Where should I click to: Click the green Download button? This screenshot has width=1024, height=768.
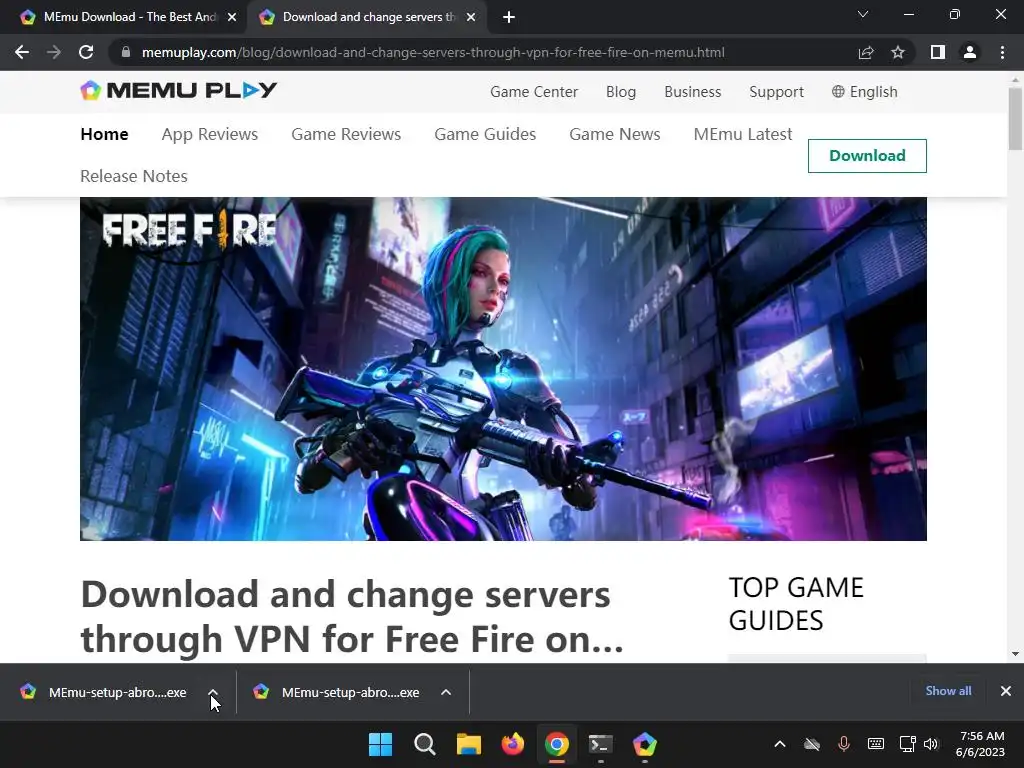tap(867, 155)
